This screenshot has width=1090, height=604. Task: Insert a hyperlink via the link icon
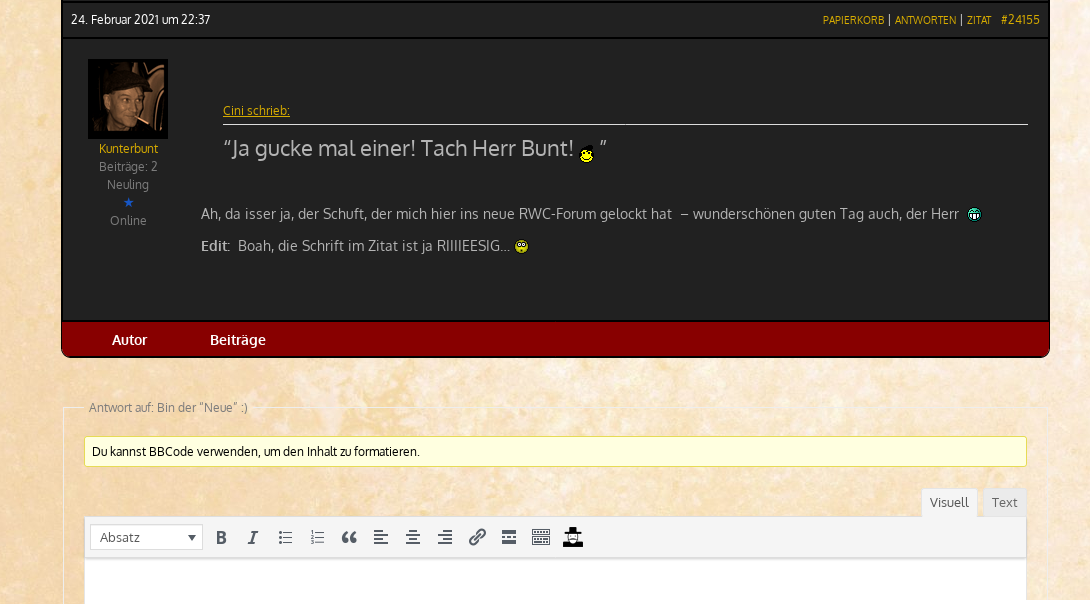[477, 537]
